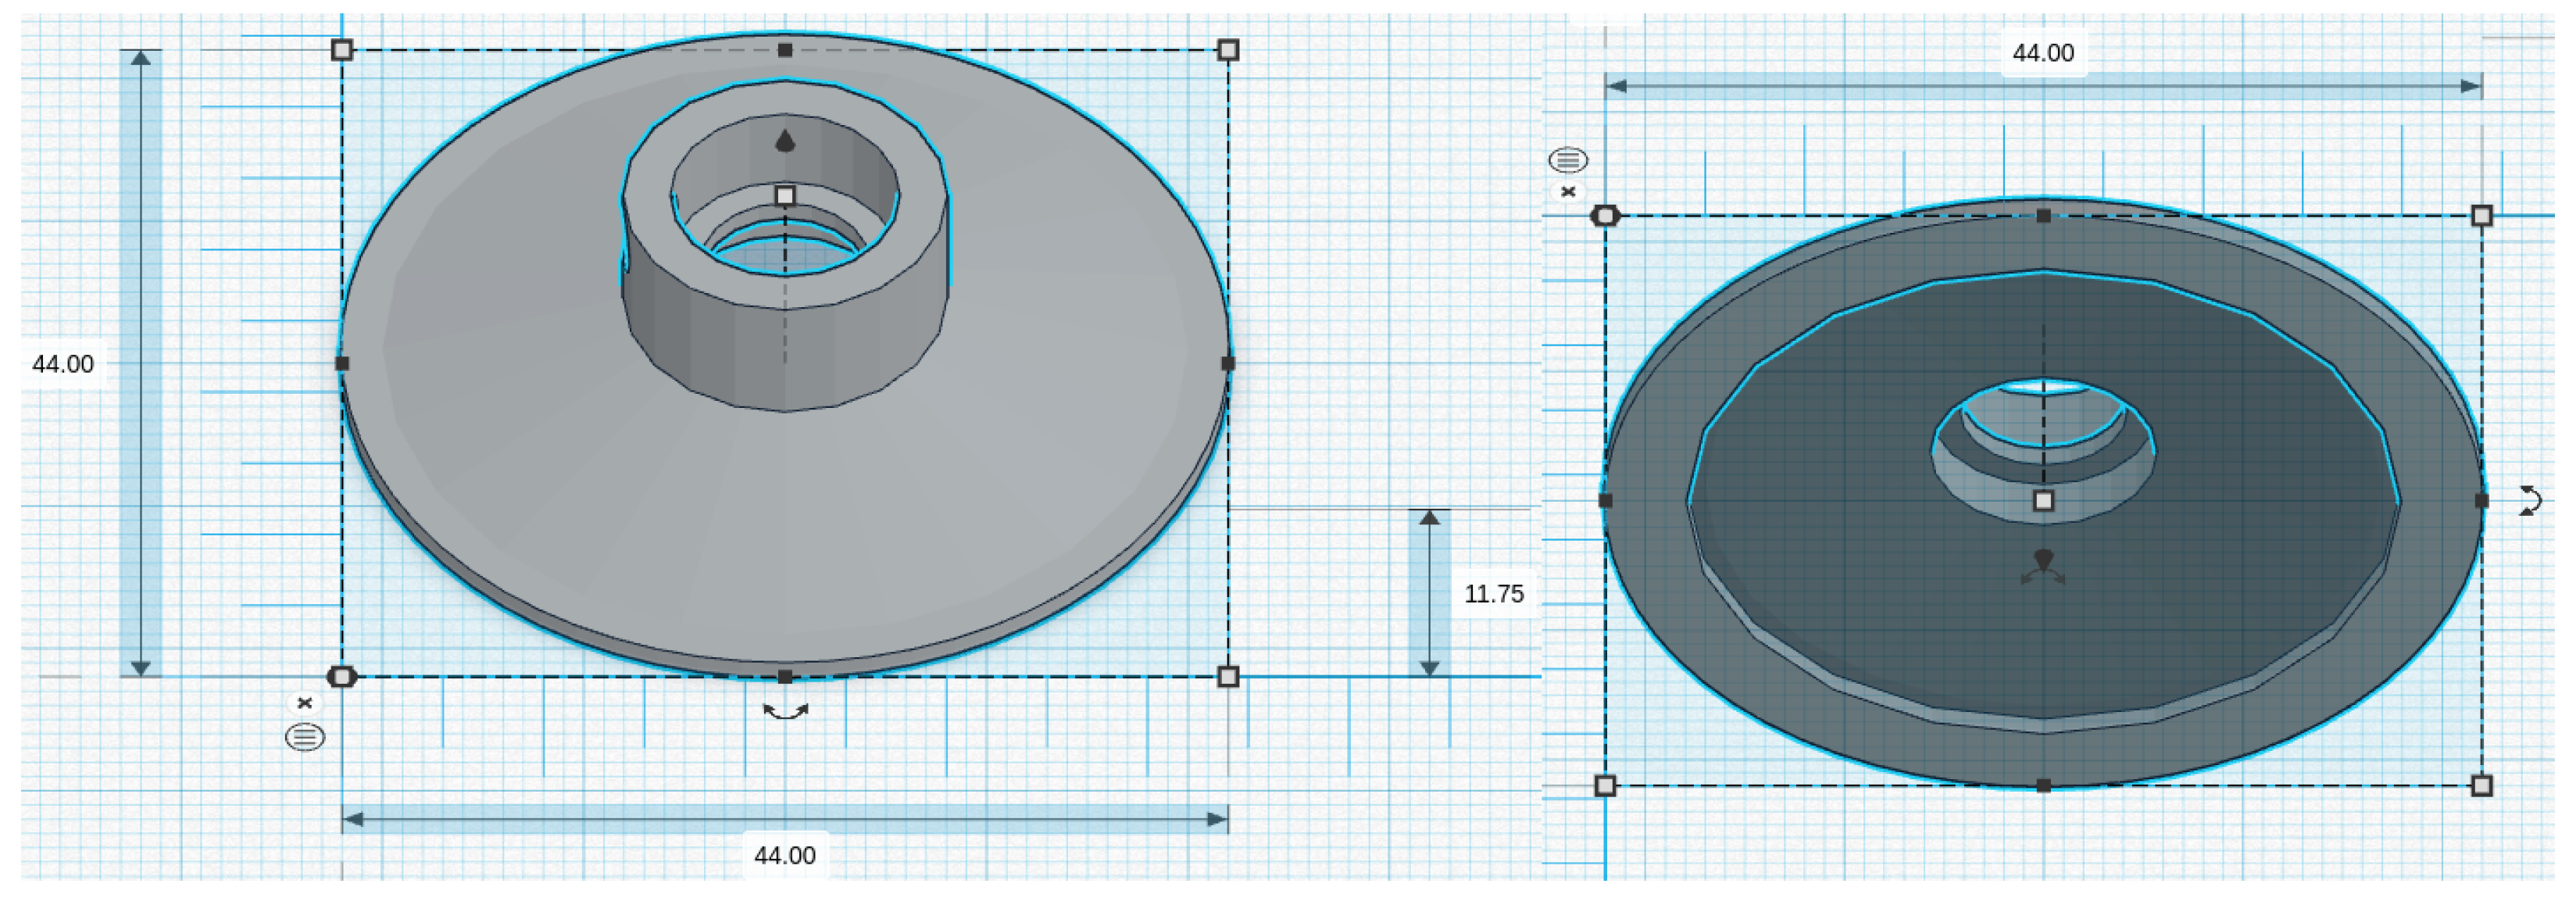Click white center height handle on dark disc
Image resolution: width=2576 pixels, height=905 pixels.
pos(2043,500)
